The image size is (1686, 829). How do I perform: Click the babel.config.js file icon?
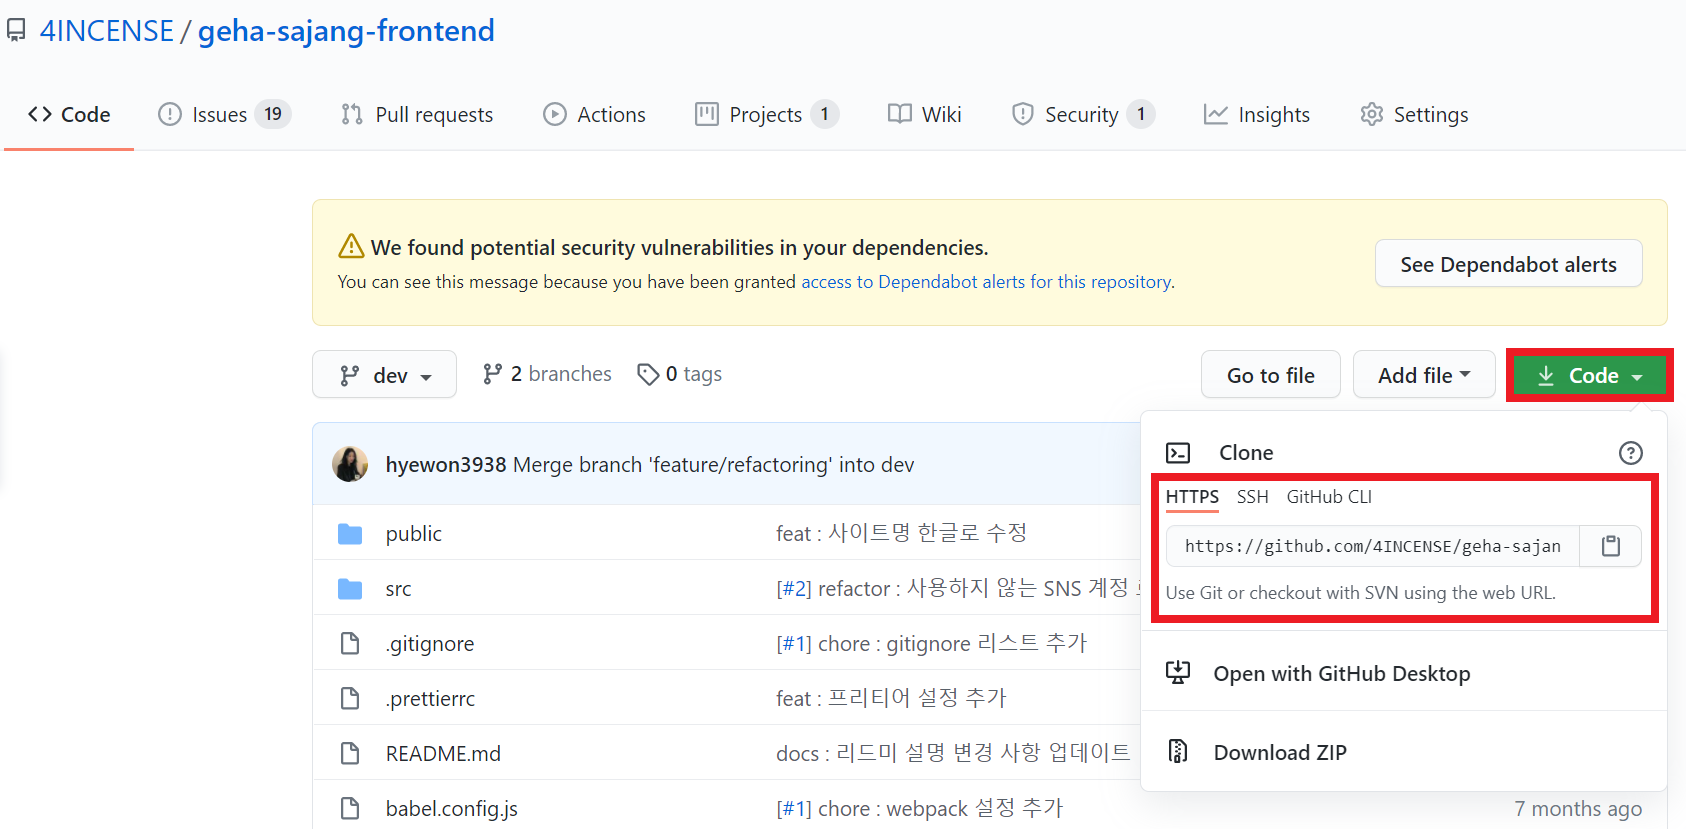(350, 808)
